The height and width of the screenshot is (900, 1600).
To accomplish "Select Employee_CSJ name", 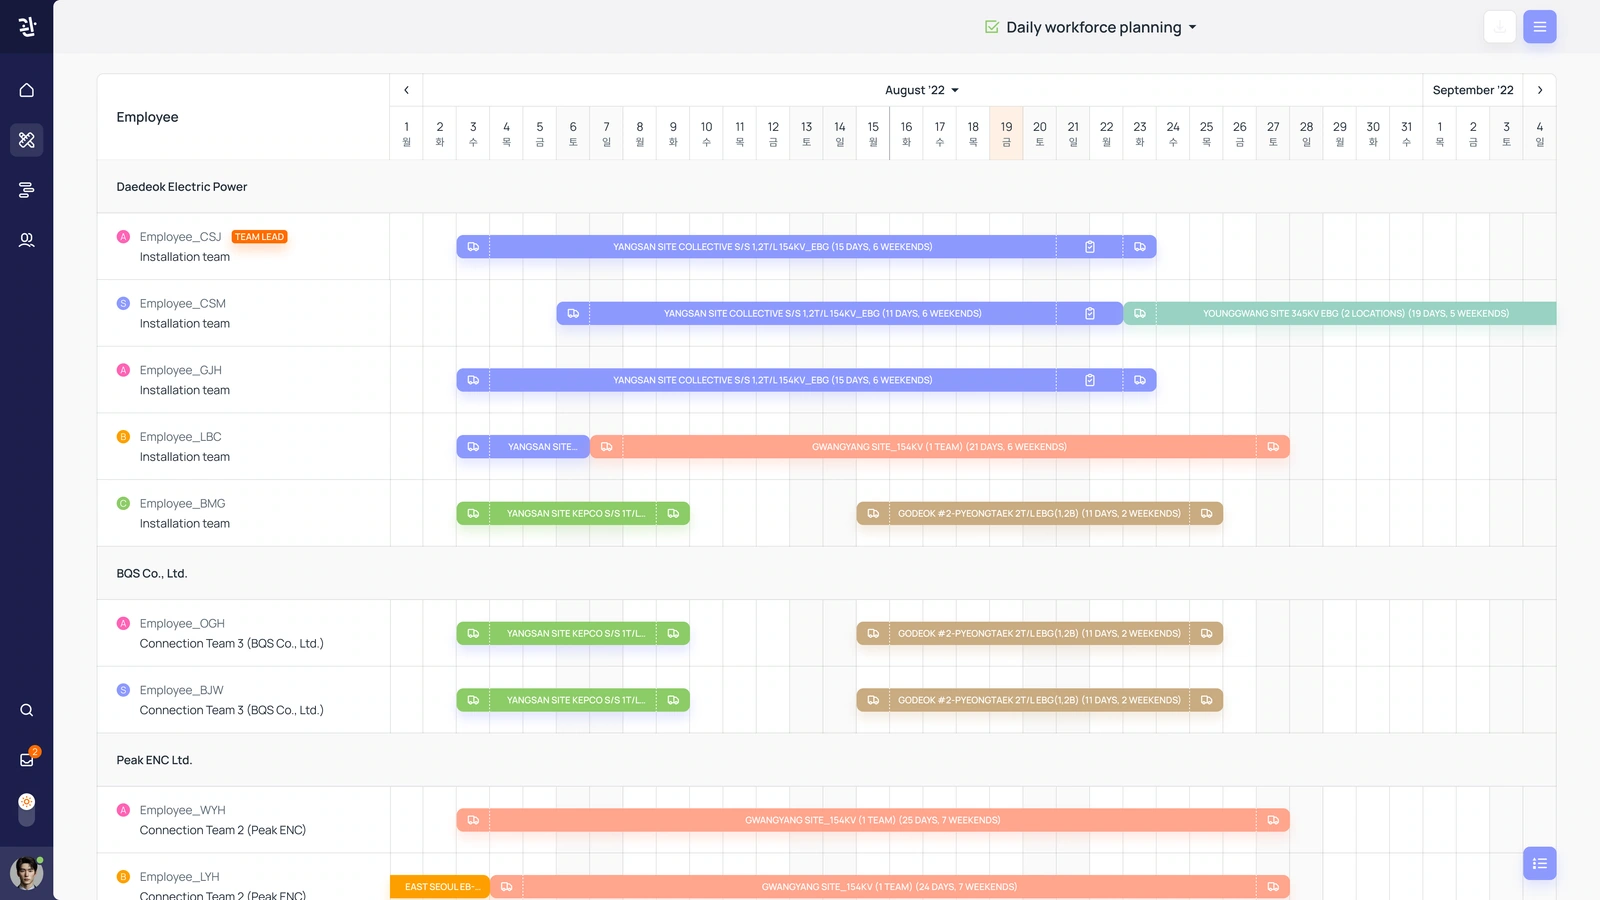I will click(x=180, y=237).
